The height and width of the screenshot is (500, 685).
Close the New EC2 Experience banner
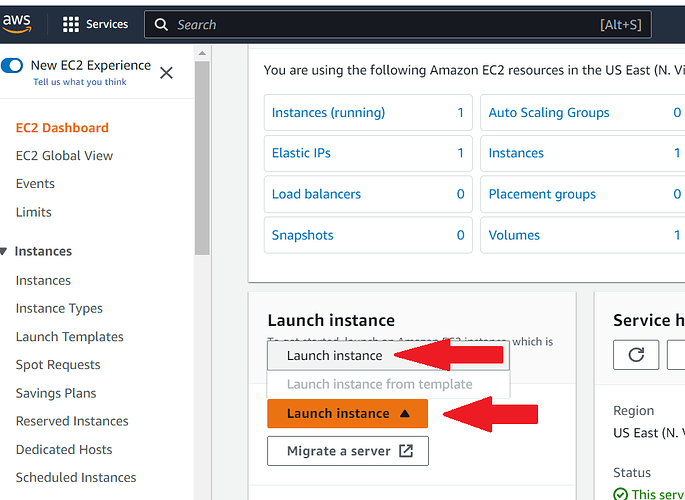(x=166, y=73)
